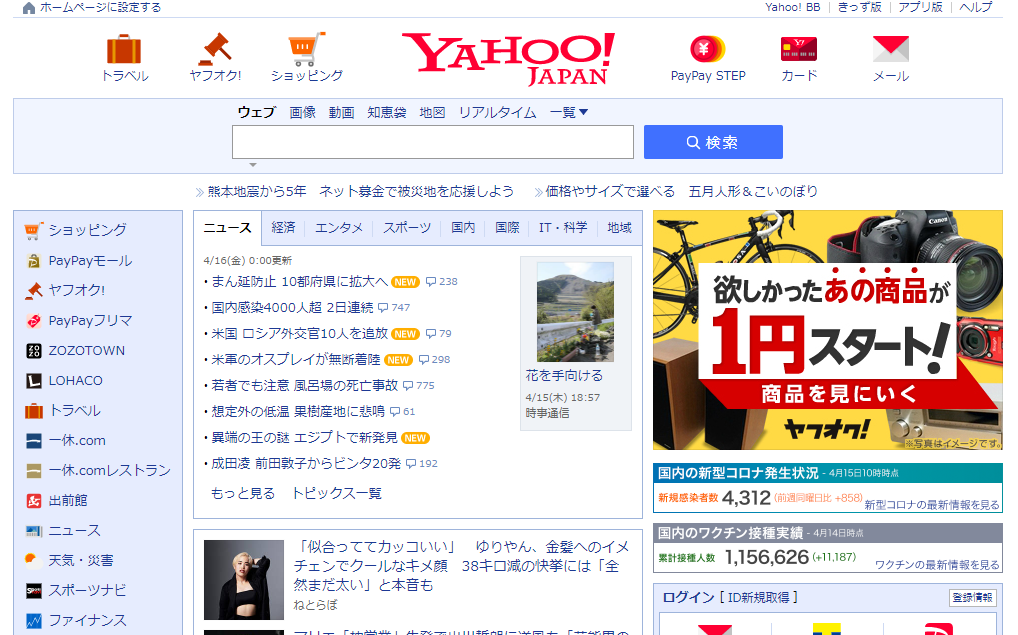Click the ヤフオク 1円スタート banner ad
The image size is (1018, 635).
827,330
